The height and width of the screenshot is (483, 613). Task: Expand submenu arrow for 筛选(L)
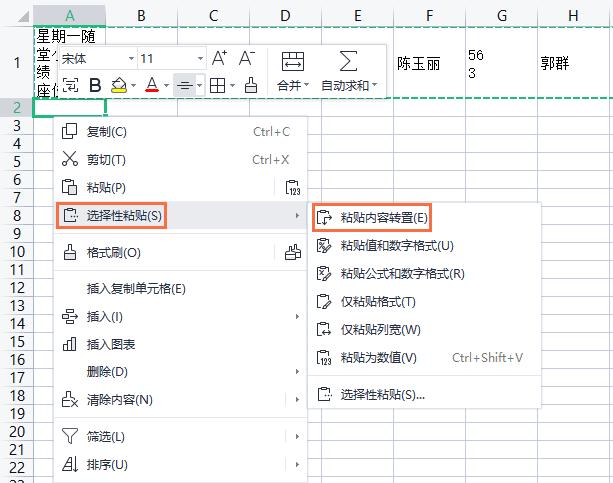[x=297, y=436]
